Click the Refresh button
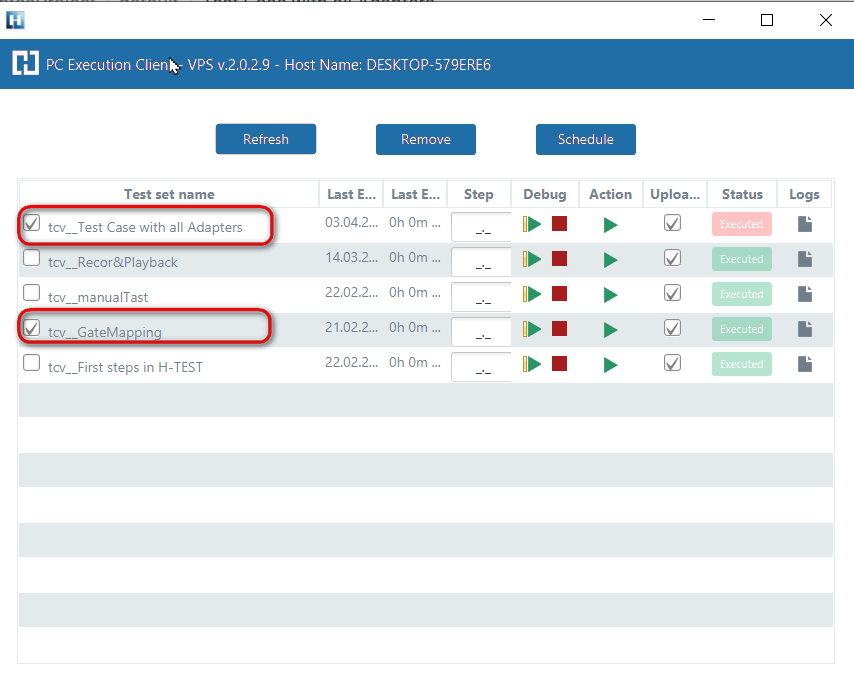854x684 pixels. click(x=266, y=139)
